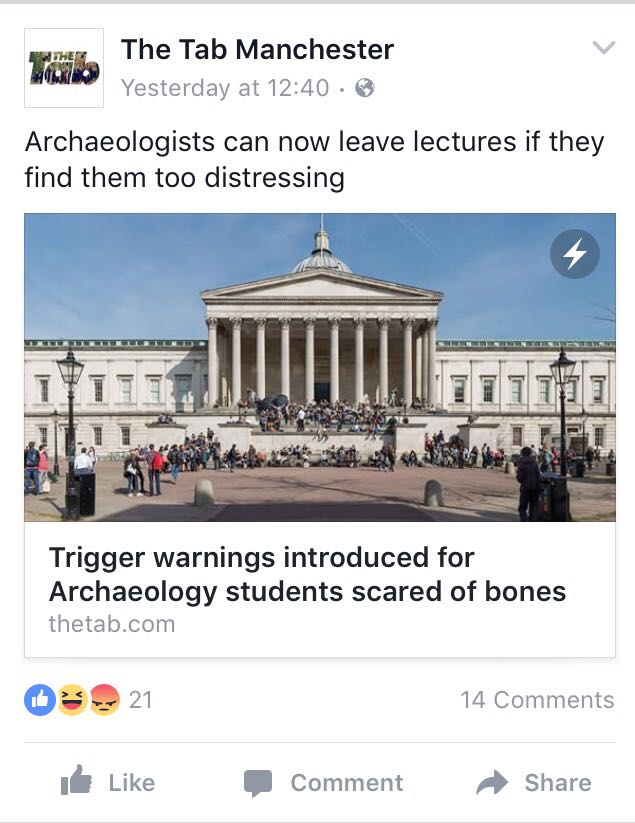
Task: View the angry face reaction
Action: (x=105, y=700)
